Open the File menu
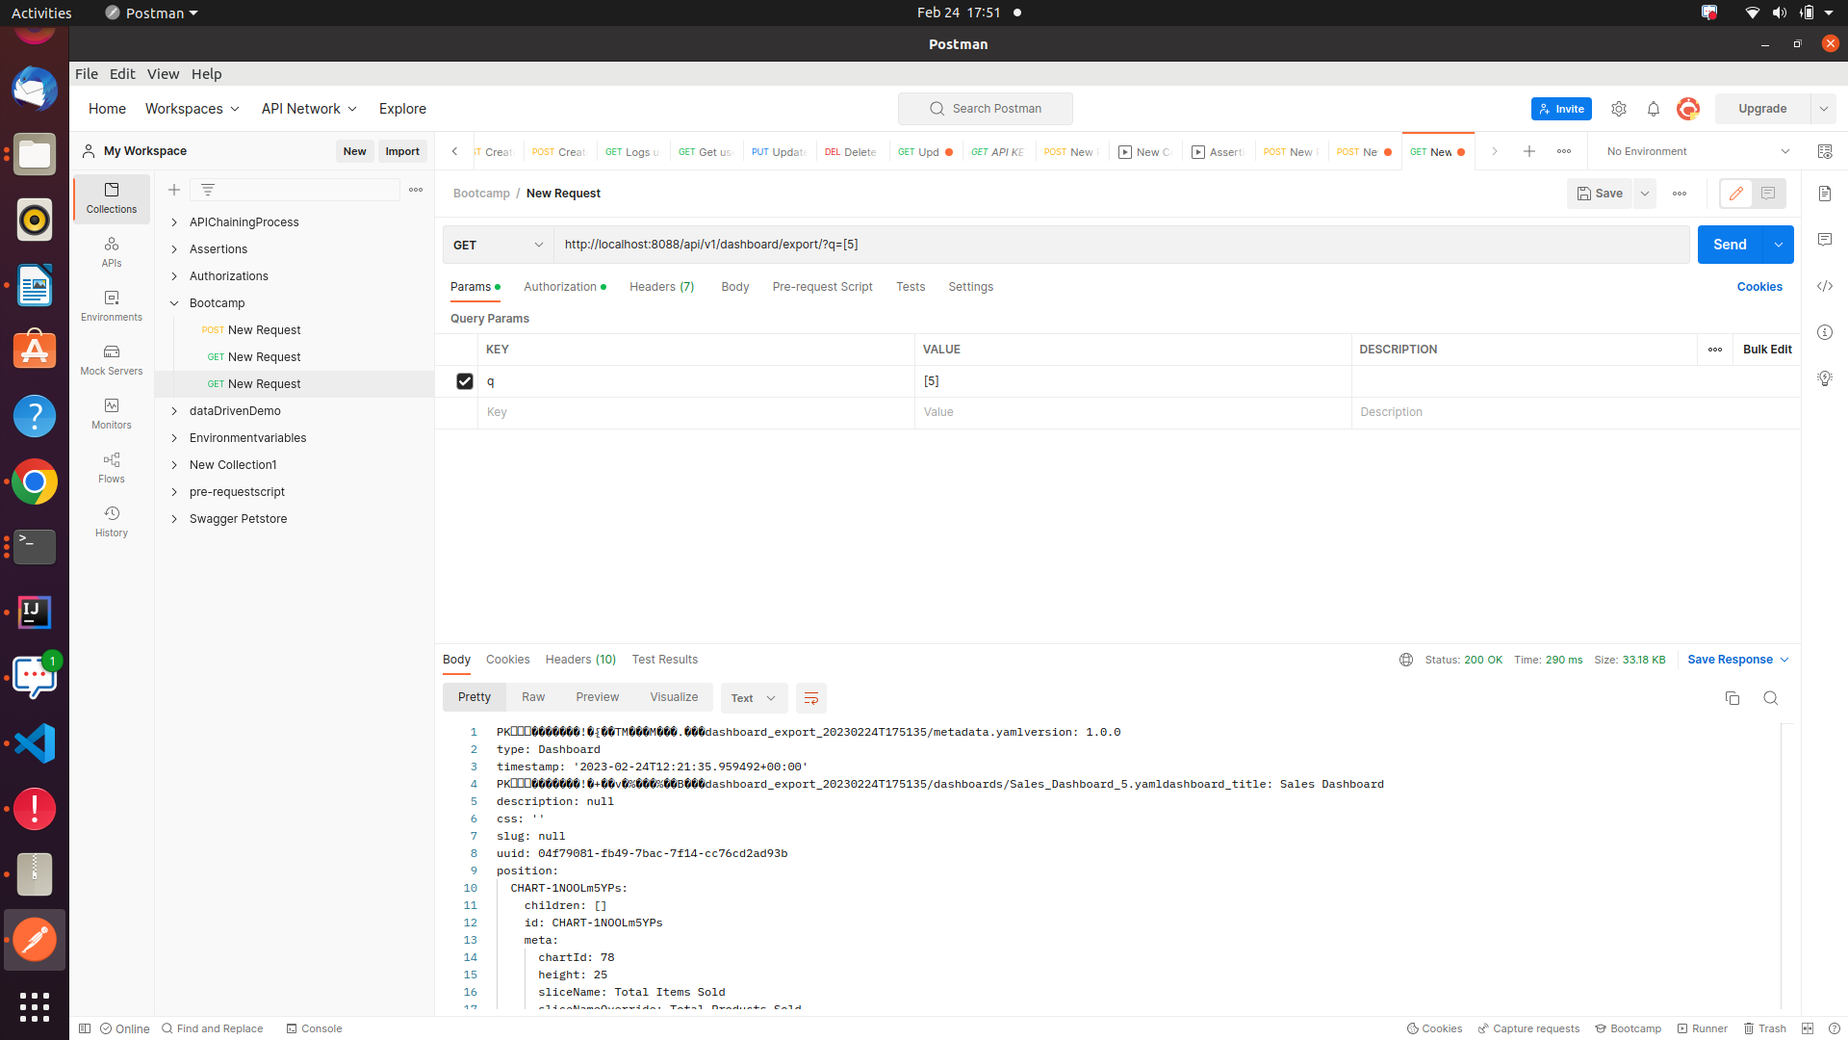This screenshot has width=1848, height=1040. pyautogui.click(x=86, y=74)
